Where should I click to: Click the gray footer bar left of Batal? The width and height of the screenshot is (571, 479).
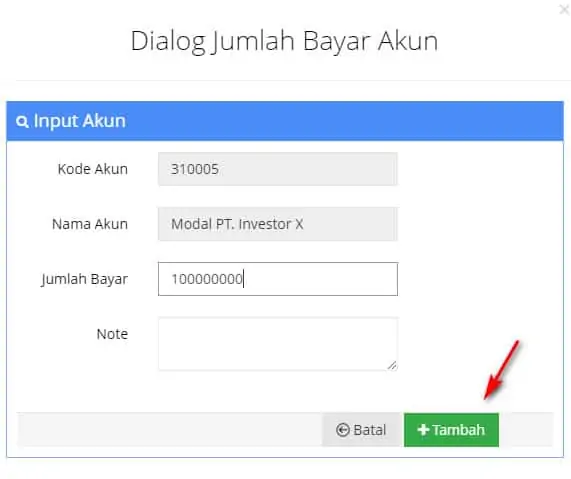coord(169,430)
